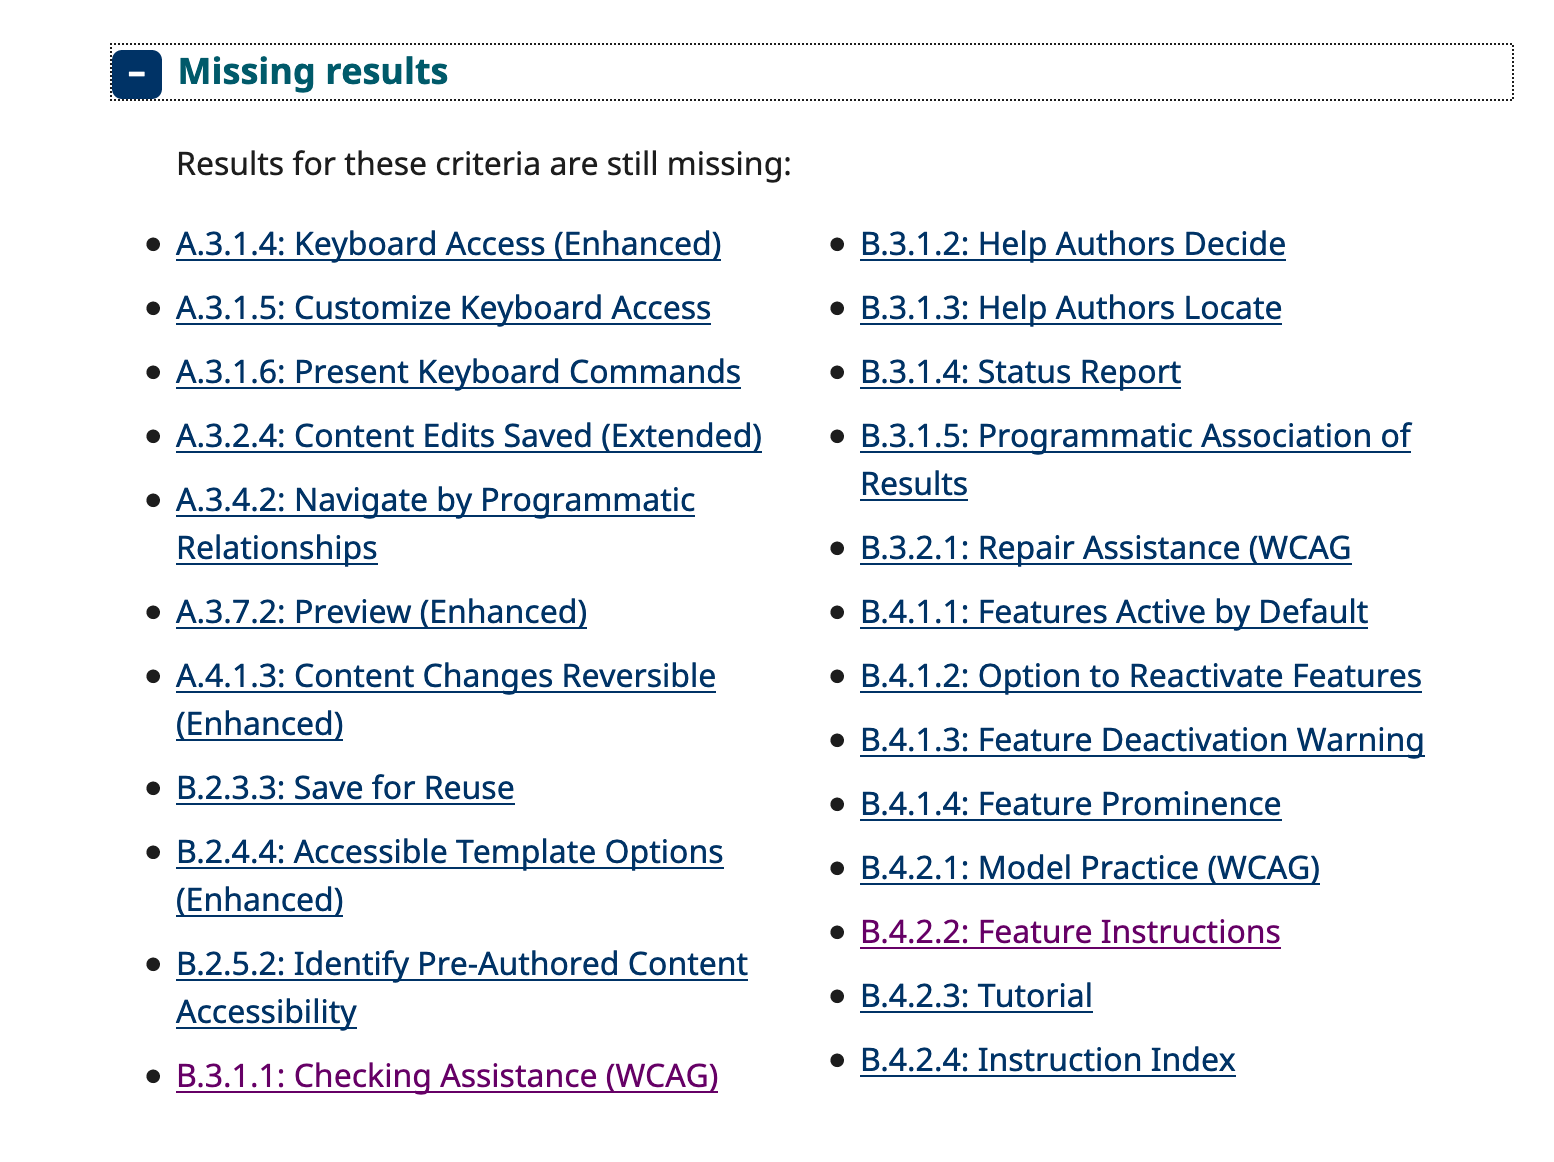Open B.3.1.1: Checking Assistance (WCAG)
The image size is (1554, 1162).
tap(446, 1075)
